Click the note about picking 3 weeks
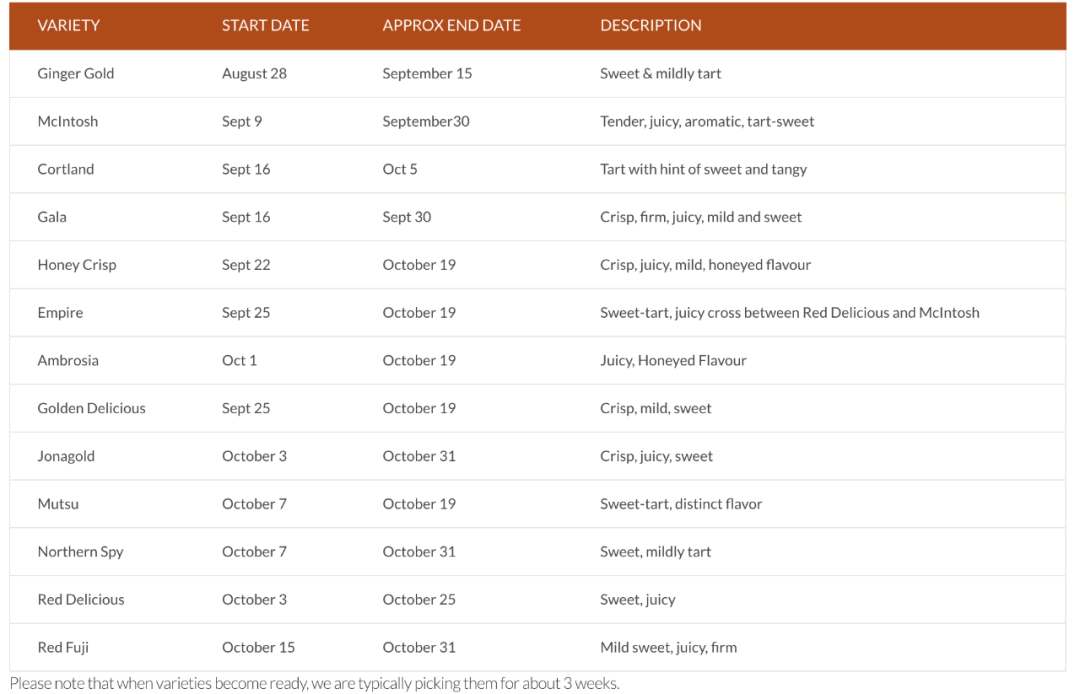This screenshot has height=694, width=1080. [314, 684]
